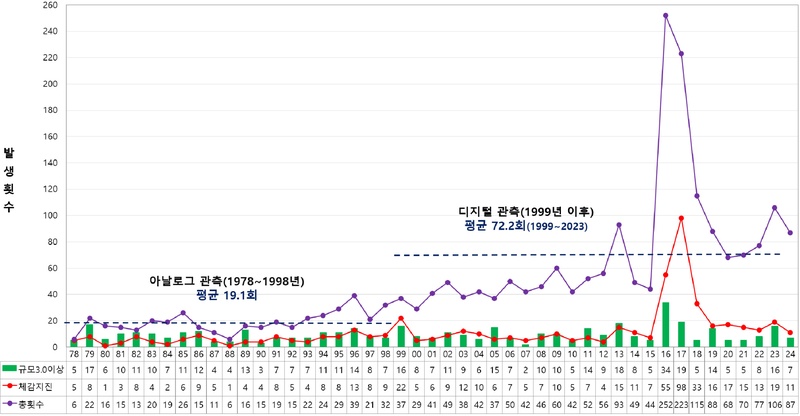
Task: Click the red 체감지진 legend marker
Action: 10,387
